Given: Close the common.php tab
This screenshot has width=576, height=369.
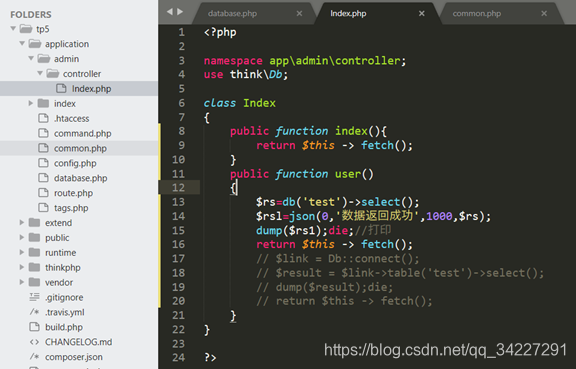Looking at the screenshot, I should coord(544,14).
